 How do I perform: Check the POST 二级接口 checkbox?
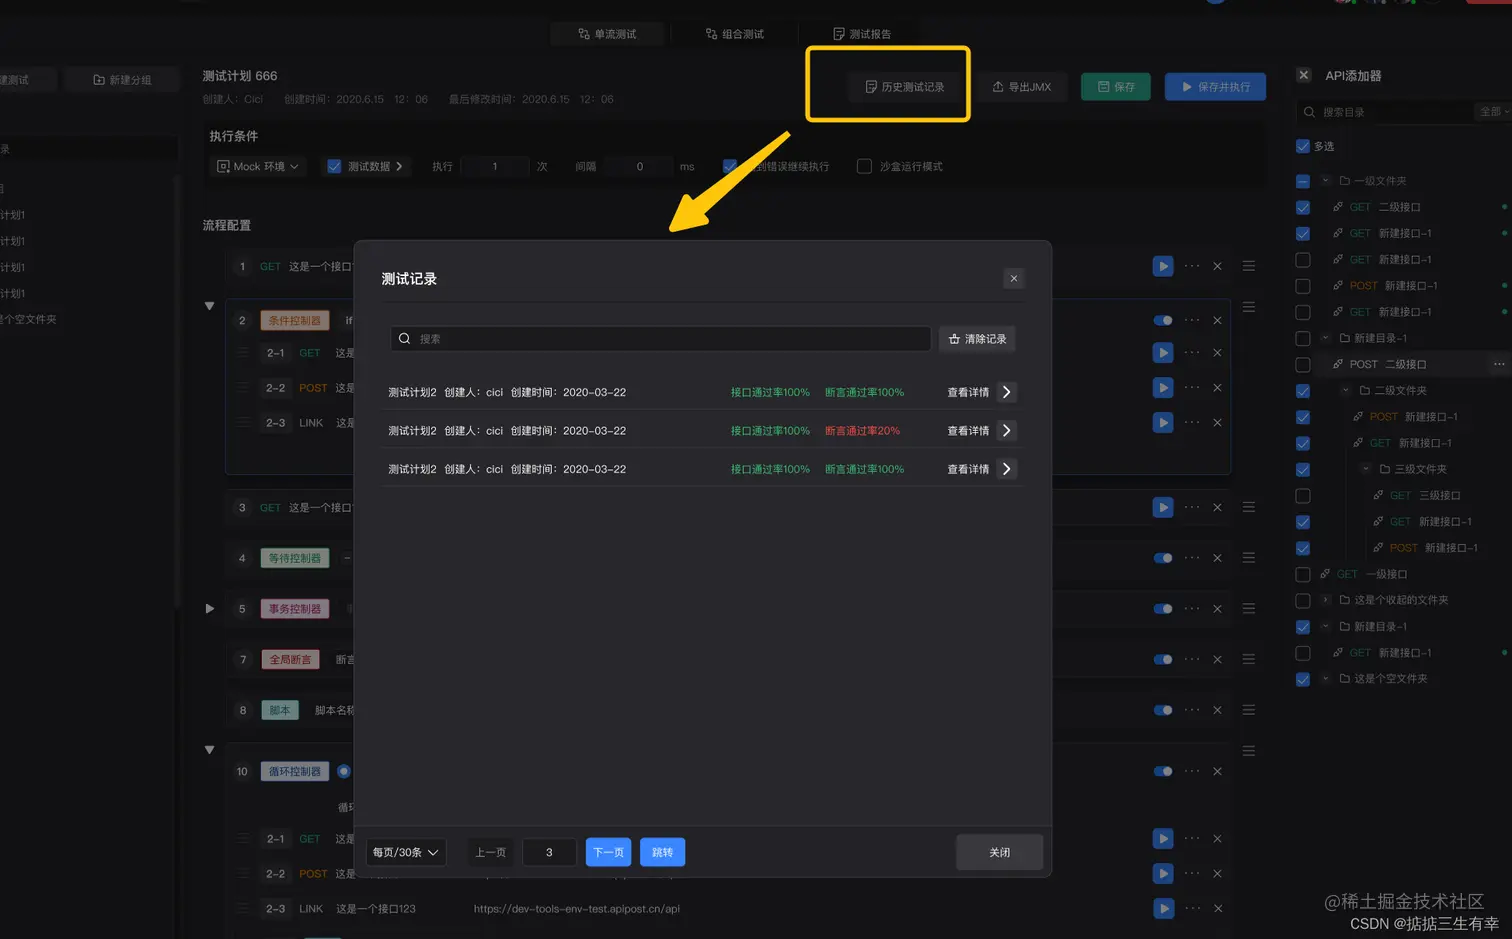pos(1303,364)
